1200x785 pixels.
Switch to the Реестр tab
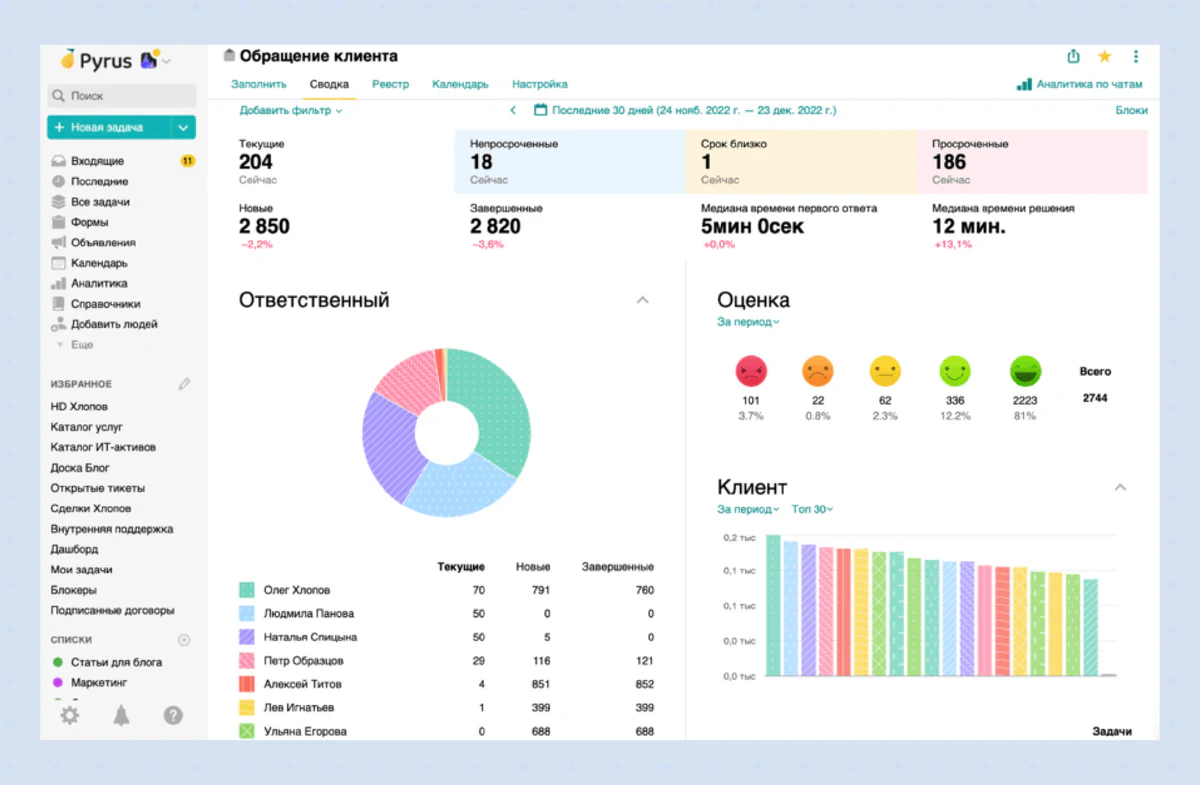[x=391, y=85]
